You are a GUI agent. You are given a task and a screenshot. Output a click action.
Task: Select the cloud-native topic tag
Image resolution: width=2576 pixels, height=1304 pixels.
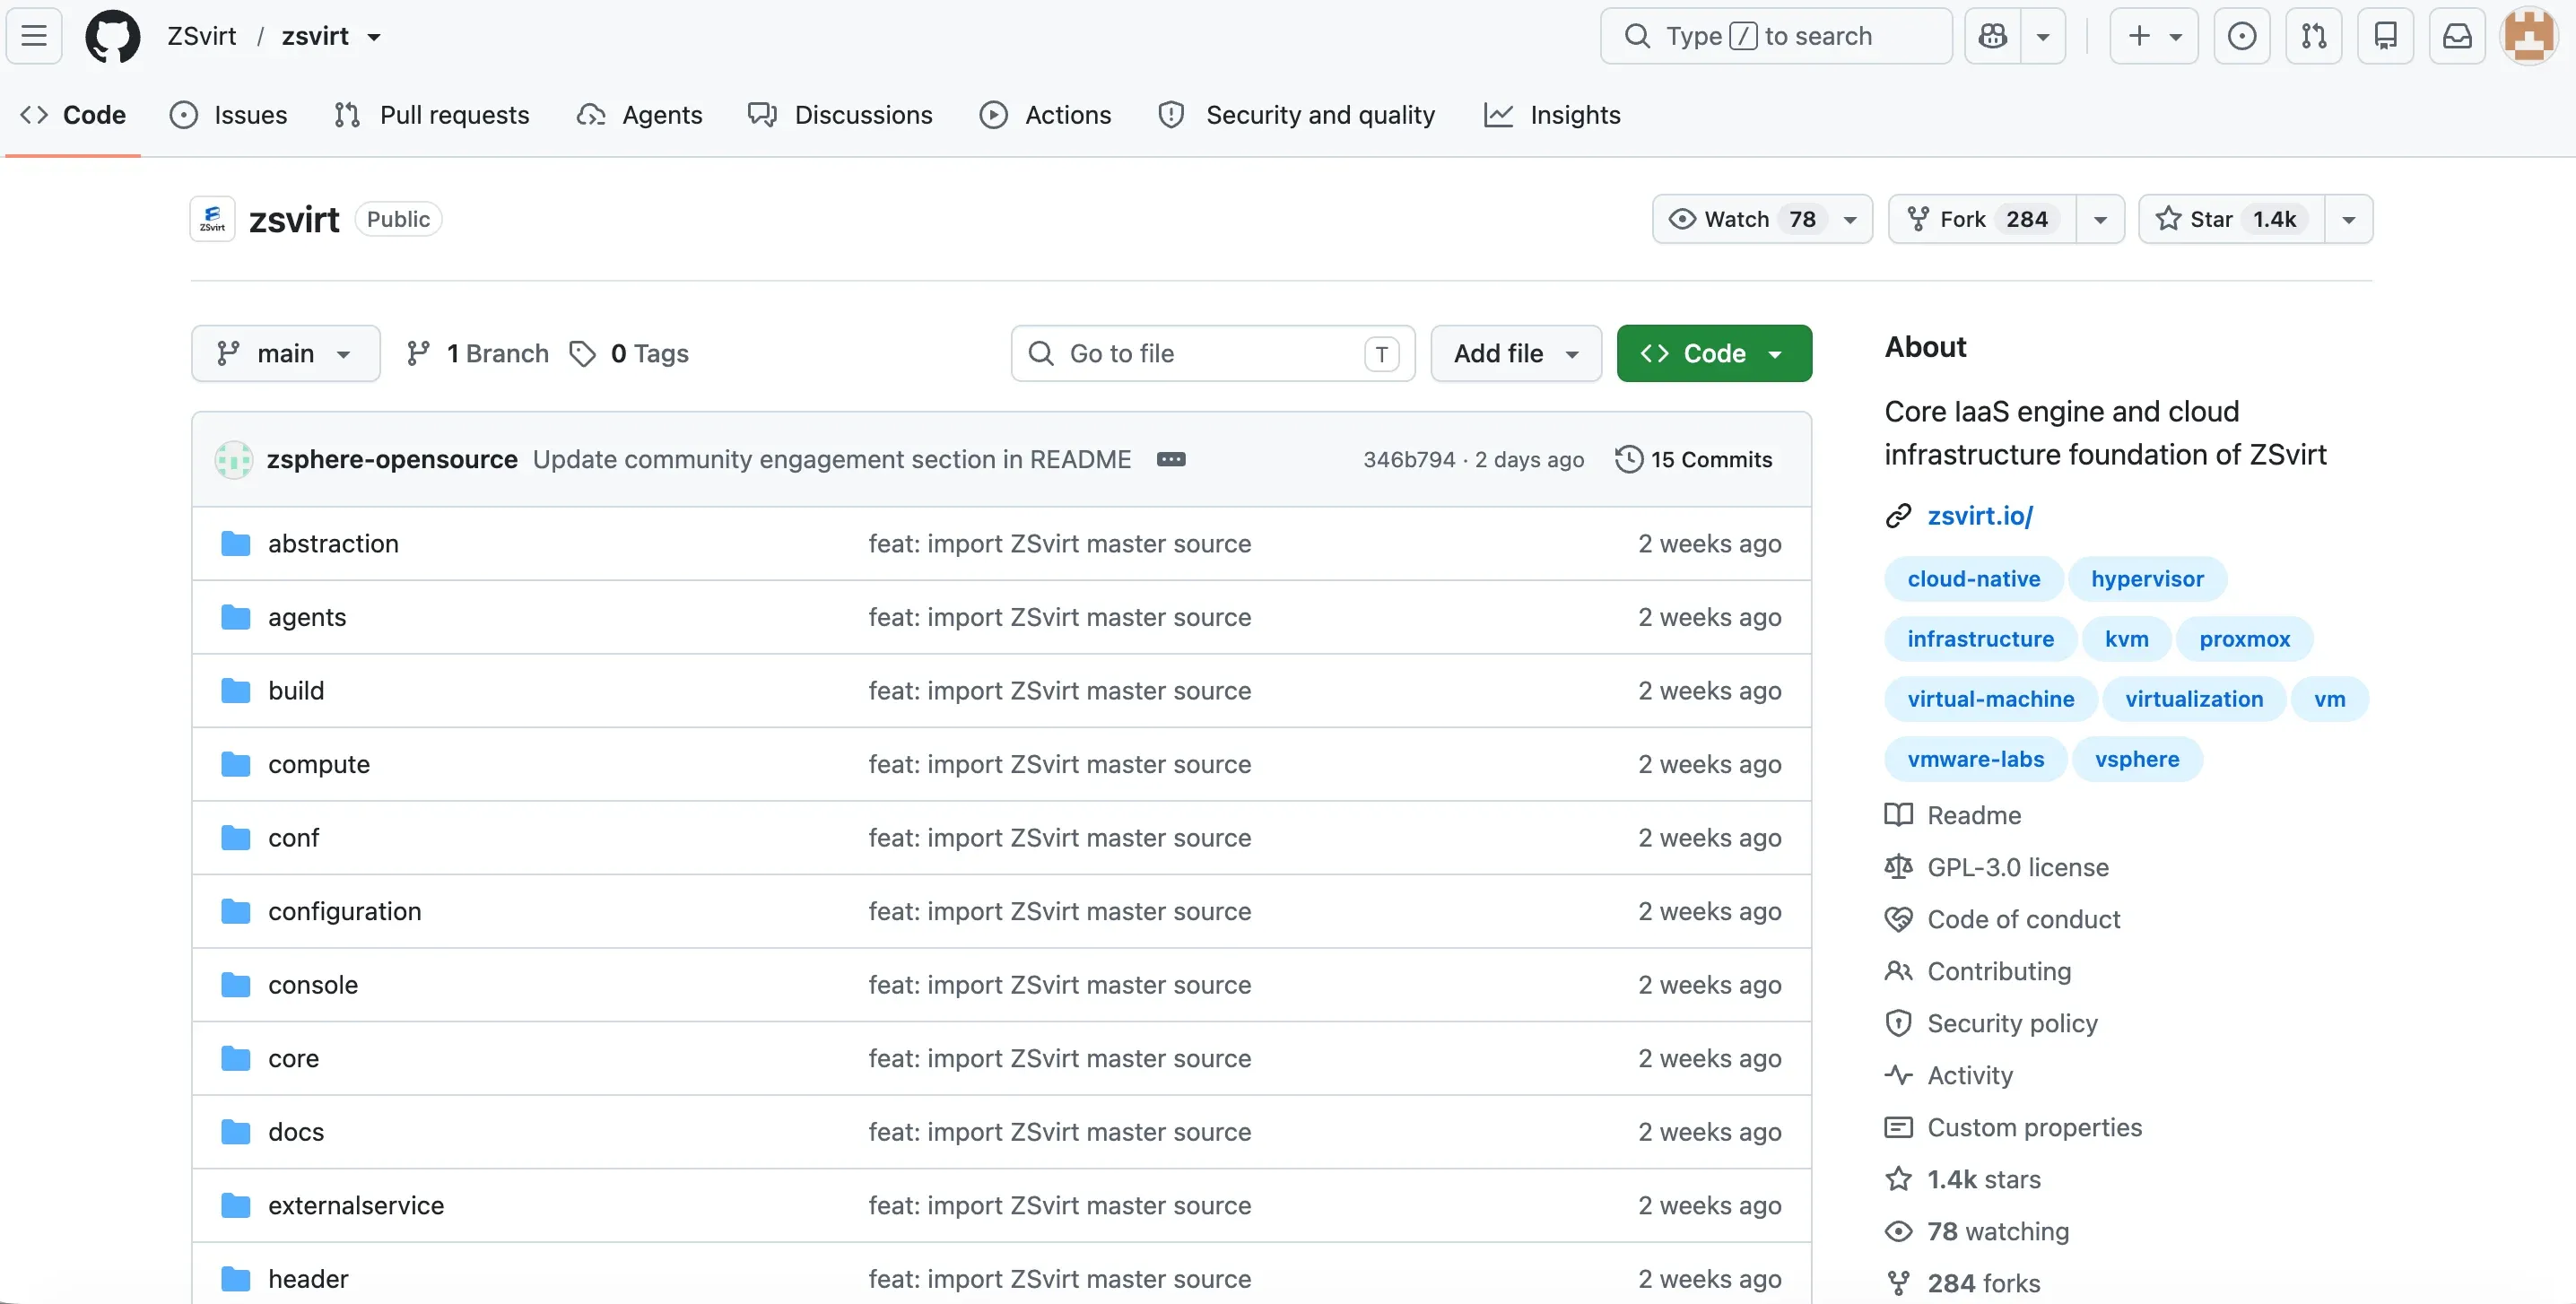click(1973, 579)
